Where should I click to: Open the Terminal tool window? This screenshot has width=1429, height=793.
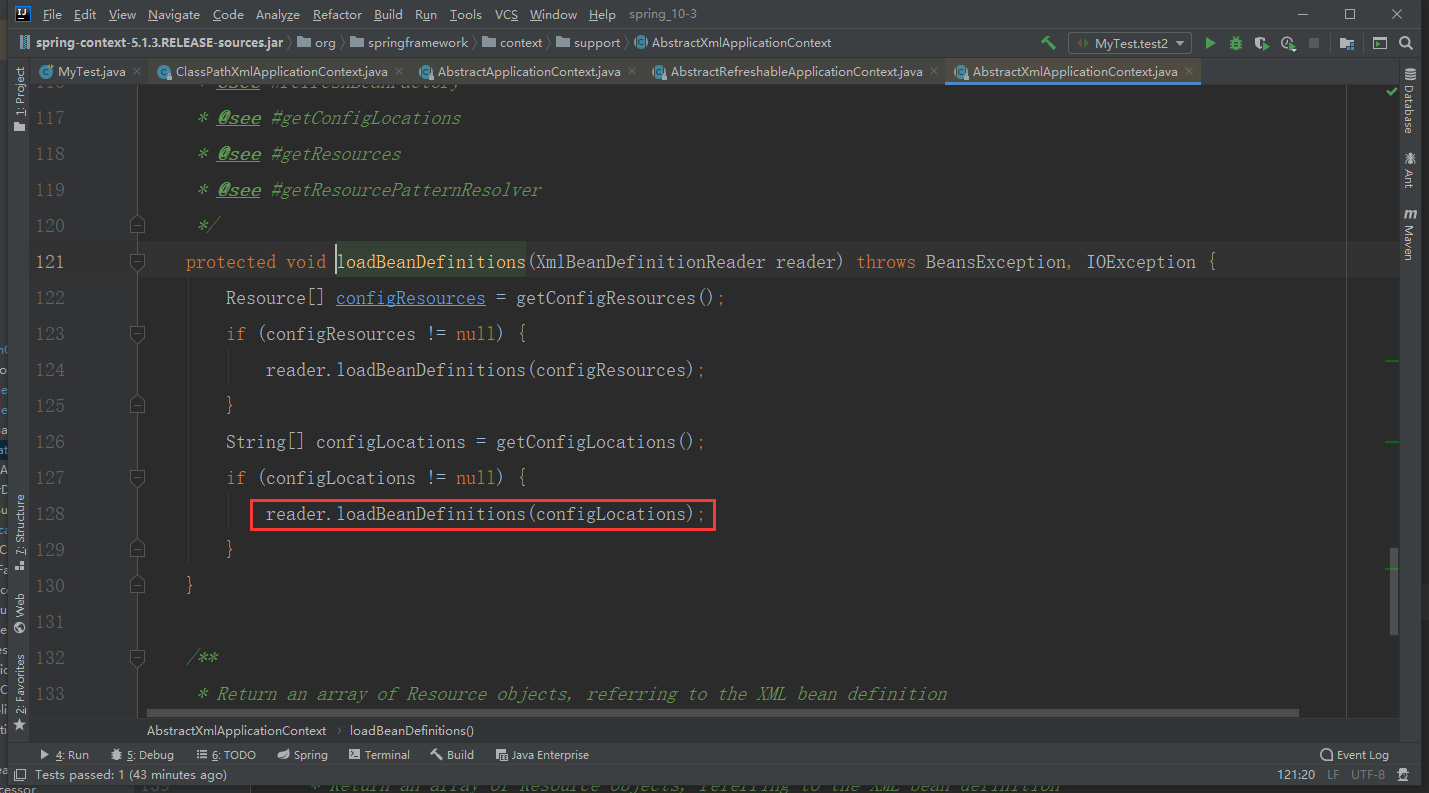379,755
